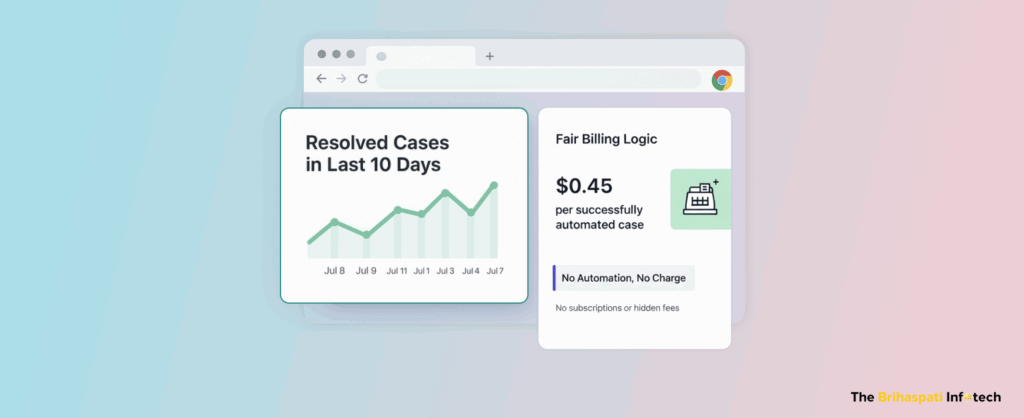Click the chart data point above Jul 3
1024x418 pixels.
445,193
